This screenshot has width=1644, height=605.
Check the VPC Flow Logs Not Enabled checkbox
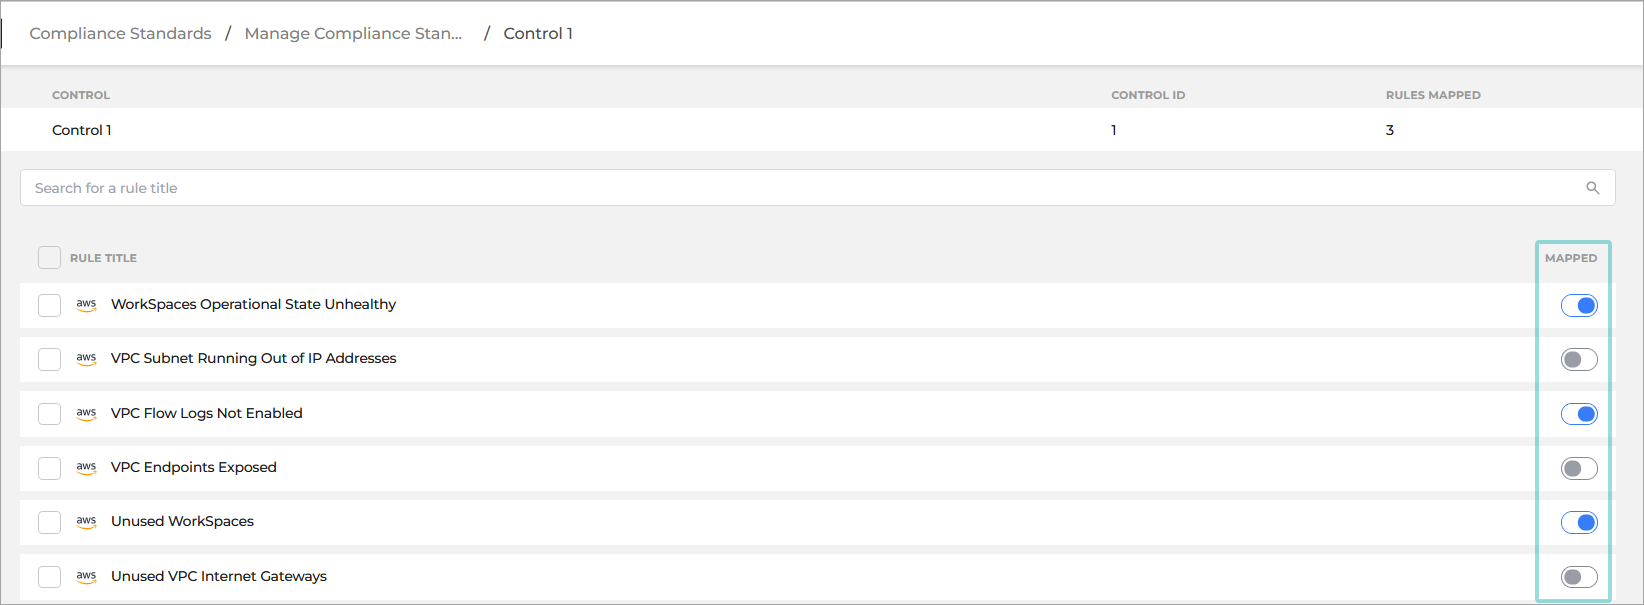click(x=49, y=413)
